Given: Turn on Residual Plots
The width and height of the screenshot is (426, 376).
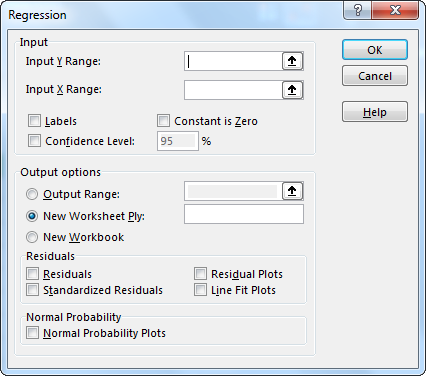Looking at the screenshot, I should pos(200,274).
